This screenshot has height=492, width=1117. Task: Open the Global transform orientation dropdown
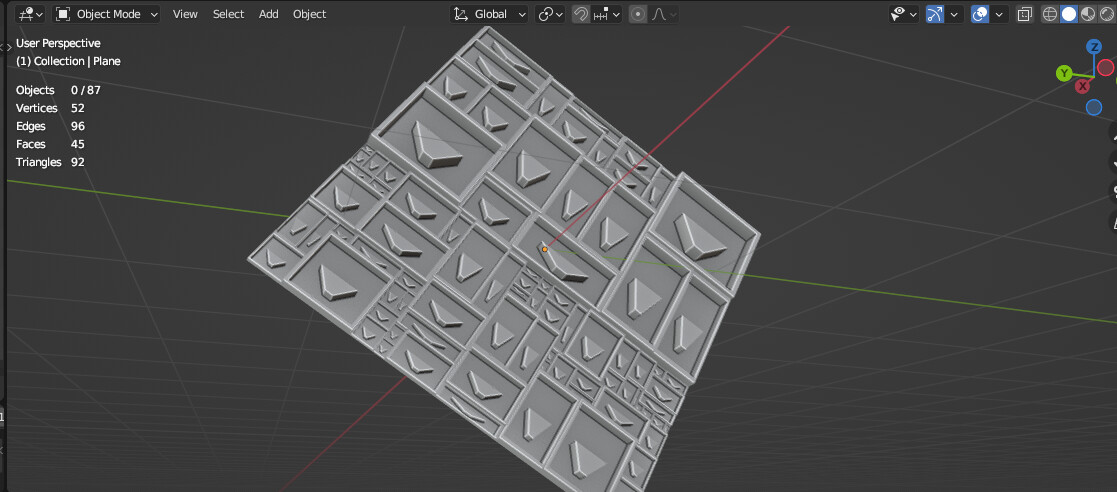pos(489,14)
